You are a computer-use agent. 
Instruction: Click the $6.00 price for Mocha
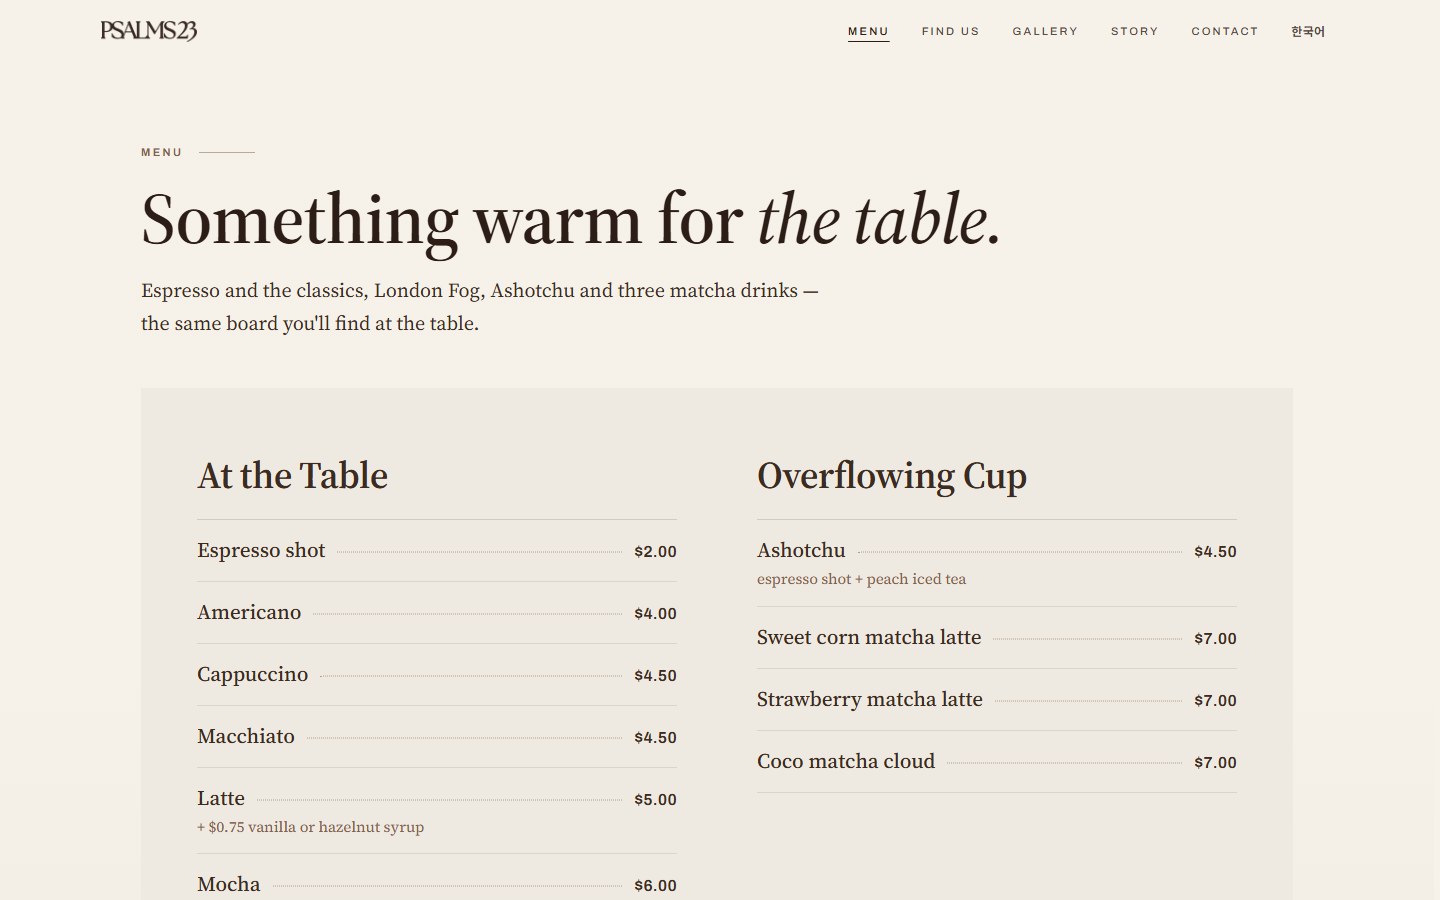tap(656, 885)
